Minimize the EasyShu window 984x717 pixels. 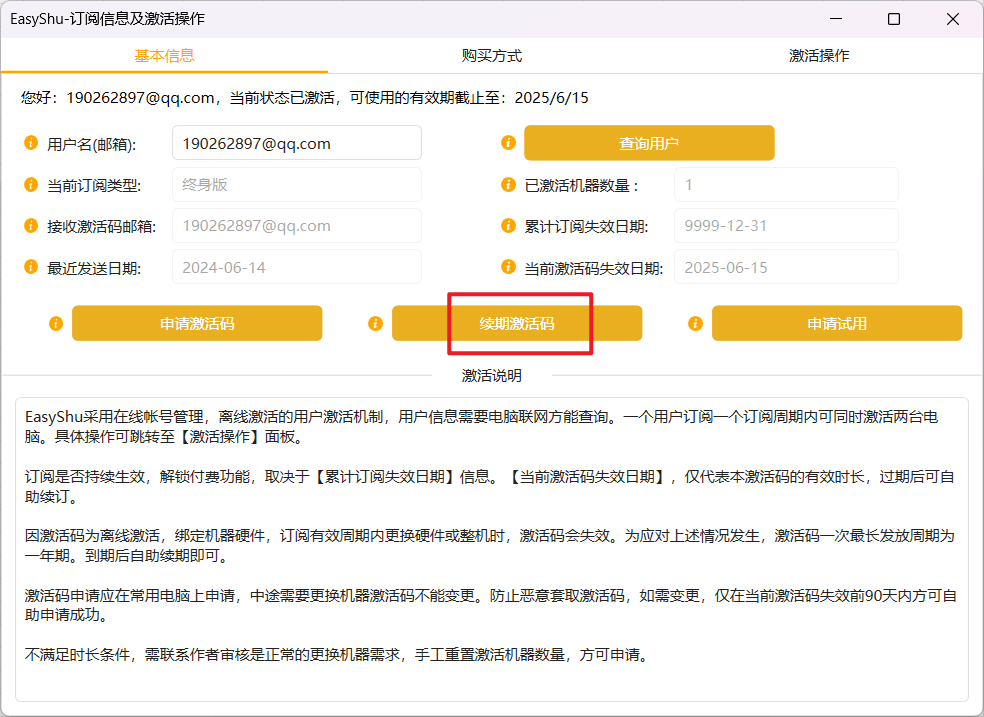836,19
